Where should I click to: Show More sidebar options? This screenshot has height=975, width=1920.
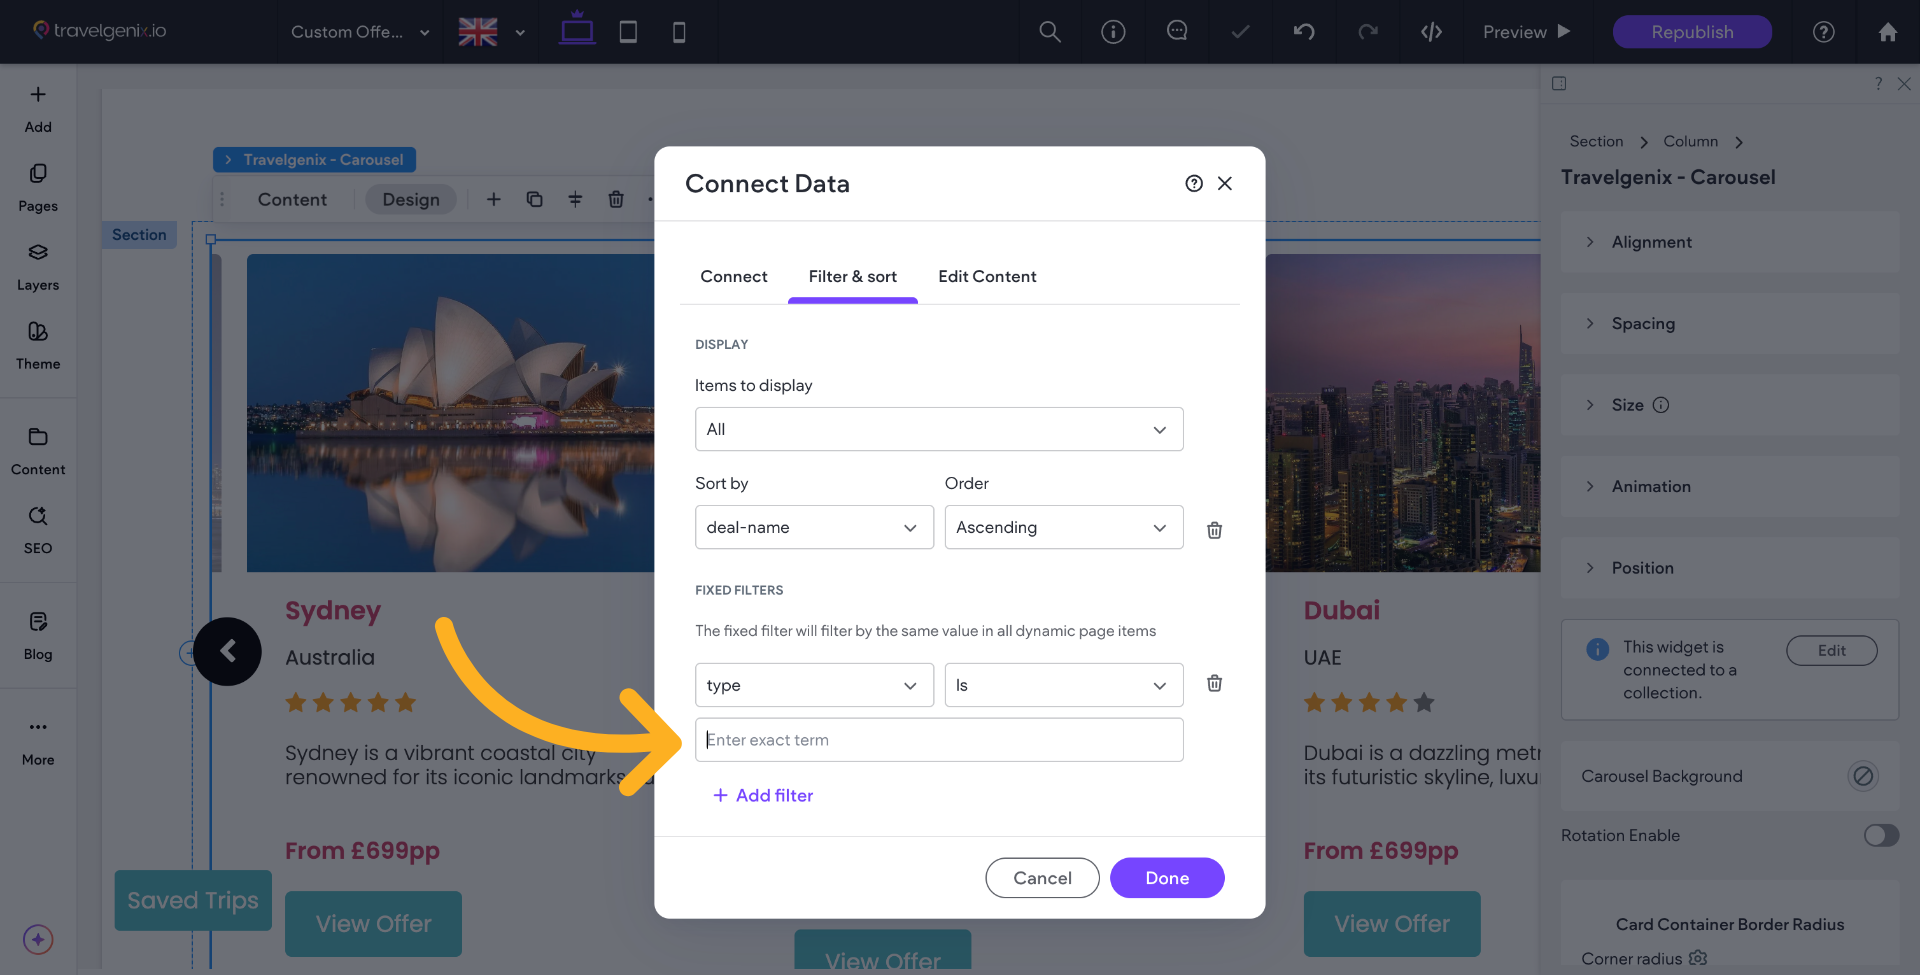tap(38, 741)
